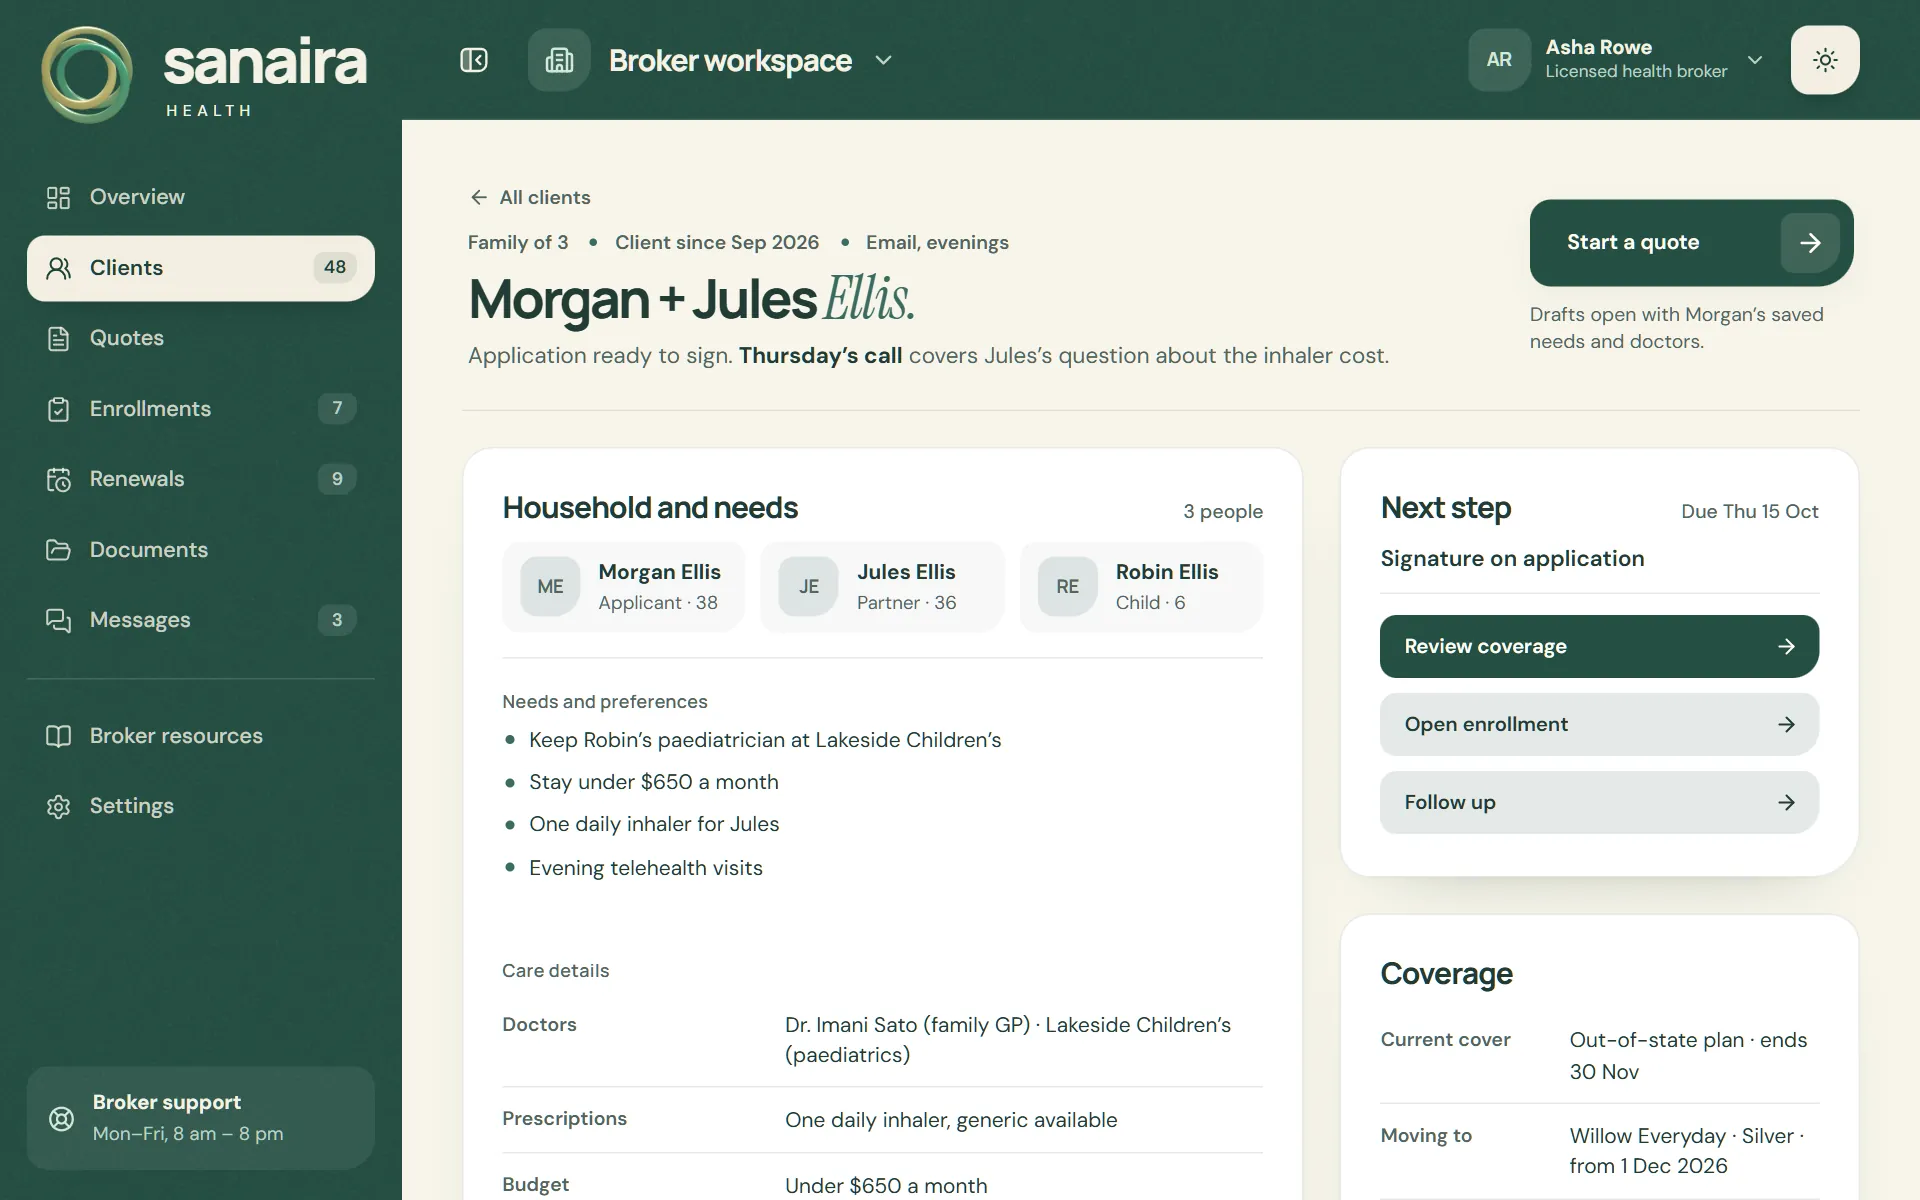Click 'Keep Robin's paediatrician at Lakeside Children's'
This screenshot has height=1200, width=1920.
tap(765, 740)
